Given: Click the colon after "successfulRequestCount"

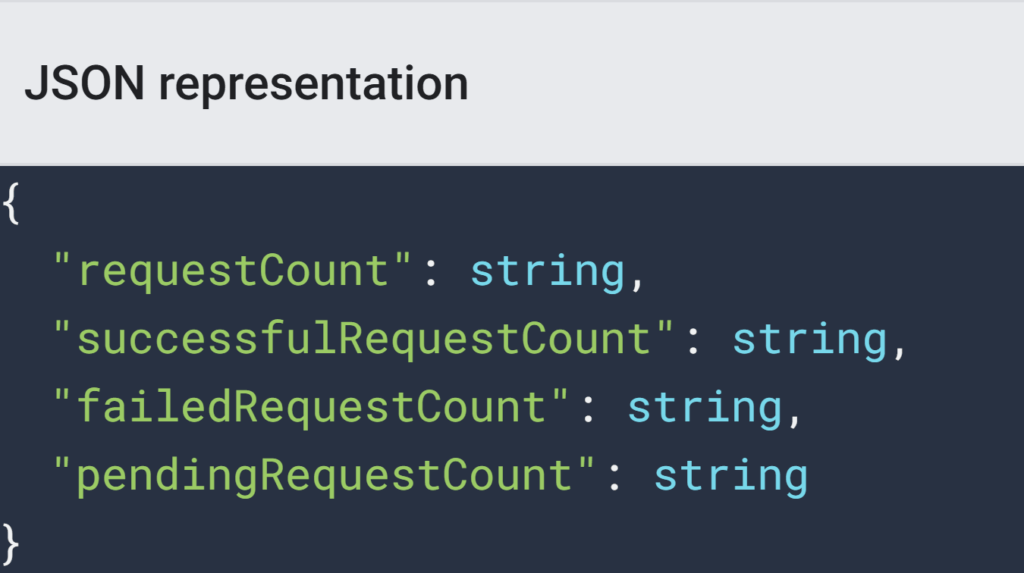Looking at the screenshot, I should pos(693,342).
